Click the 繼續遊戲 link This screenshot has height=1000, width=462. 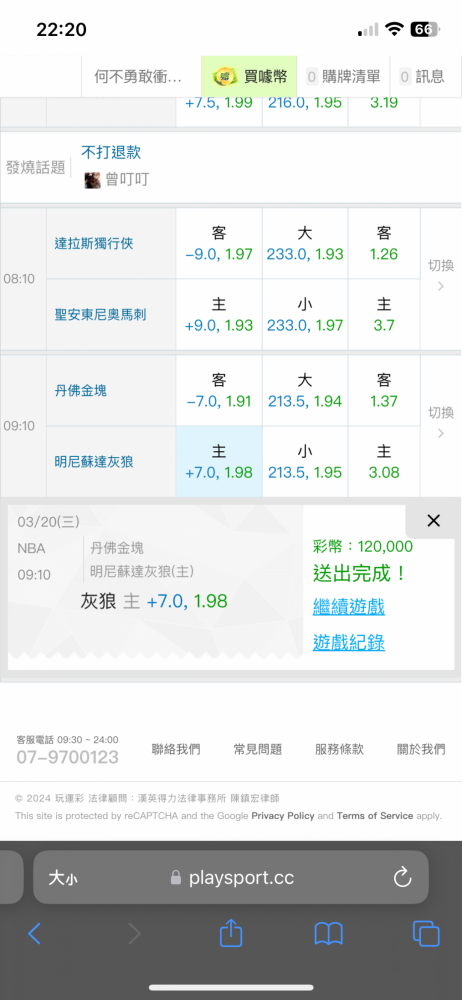tap(348, 607)
